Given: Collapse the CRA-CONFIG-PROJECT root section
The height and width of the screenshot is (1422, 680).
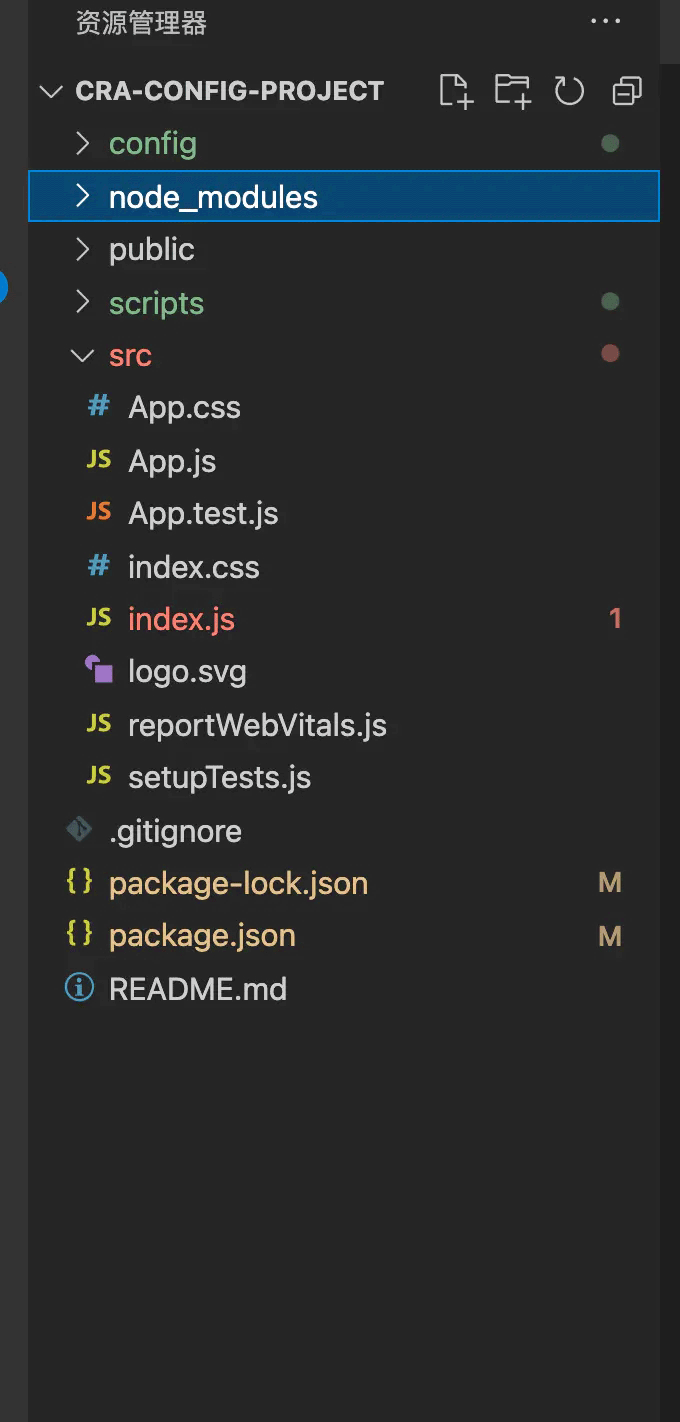Looking at the screenshot, I should tap(50, 92).
